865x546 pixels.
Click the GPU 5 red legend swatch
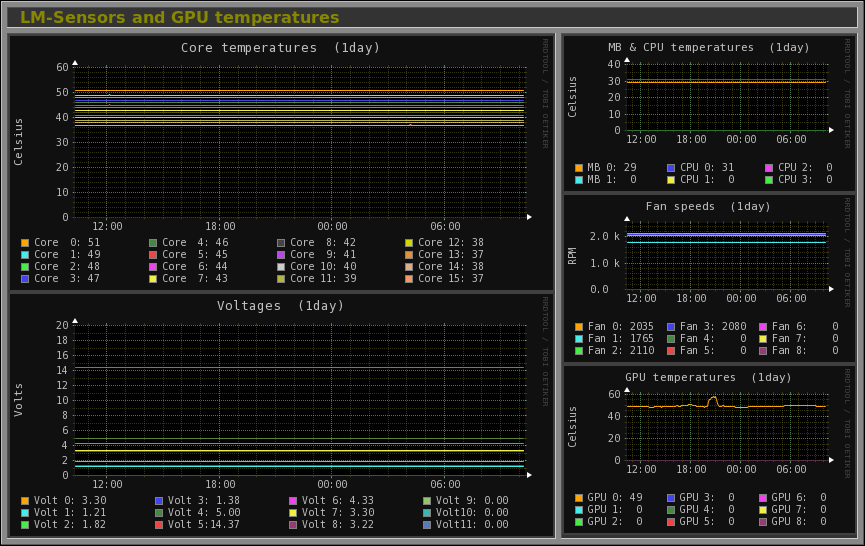click(671, 522)
